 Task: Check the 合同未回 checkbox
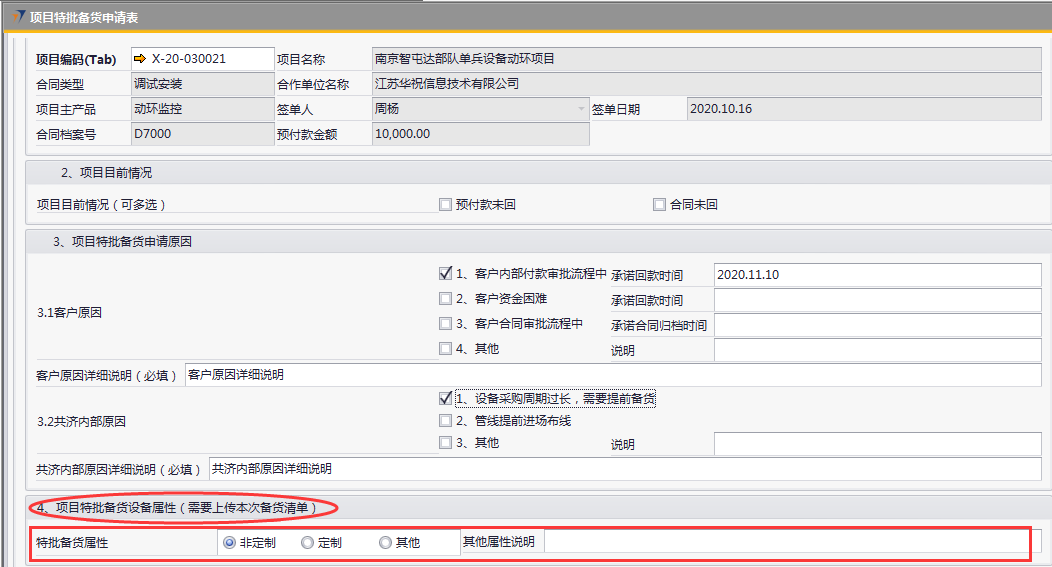659,205
